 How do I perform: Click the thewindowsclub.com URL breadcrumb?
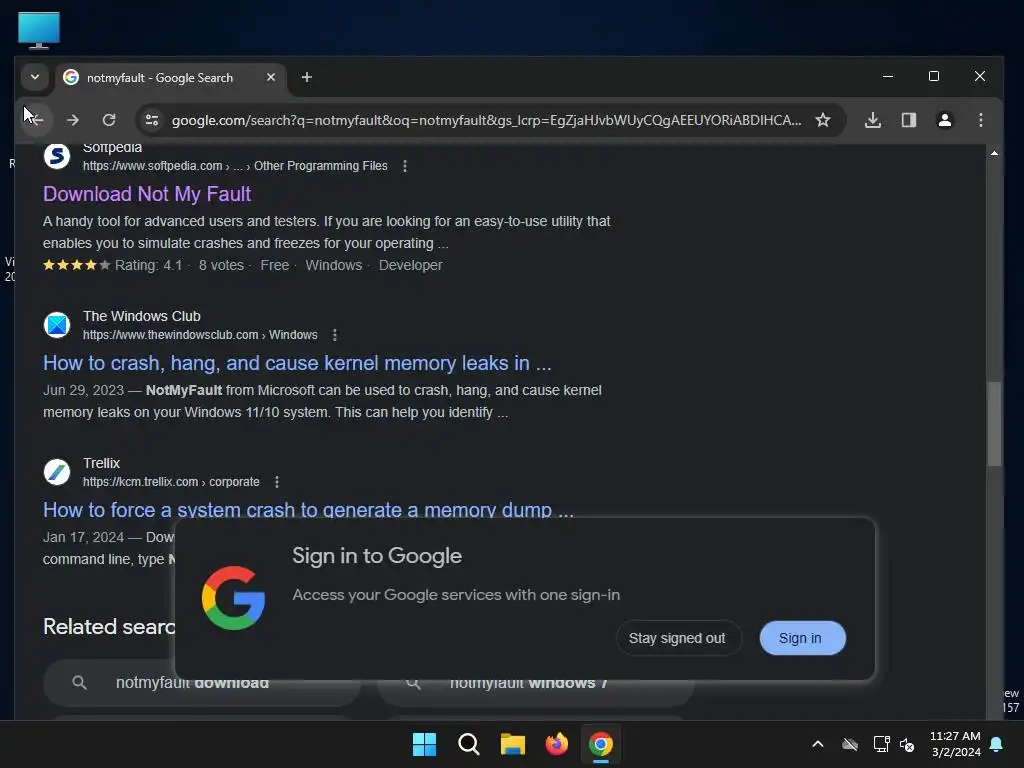(200, 335)
